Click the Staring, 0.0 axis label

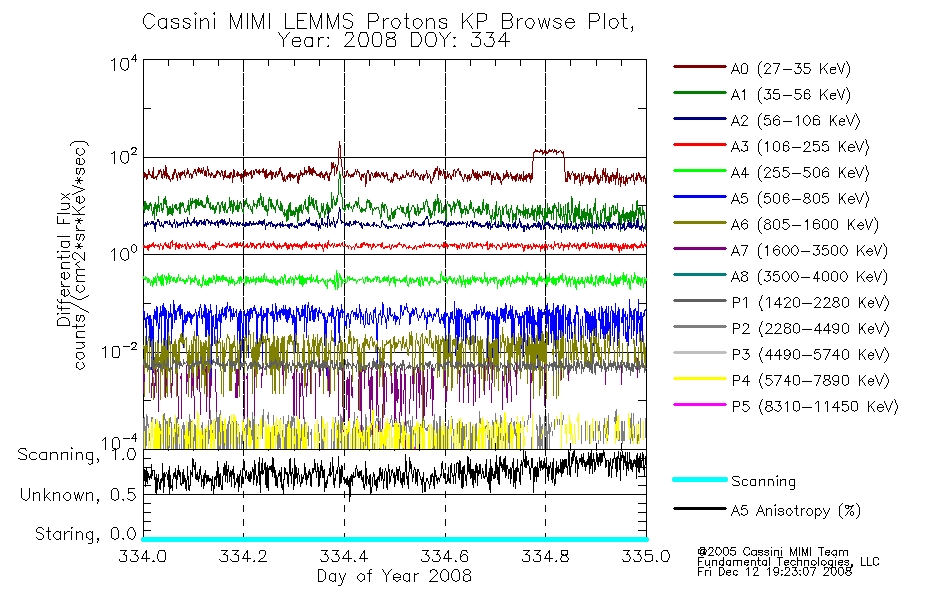click(85, 534)
